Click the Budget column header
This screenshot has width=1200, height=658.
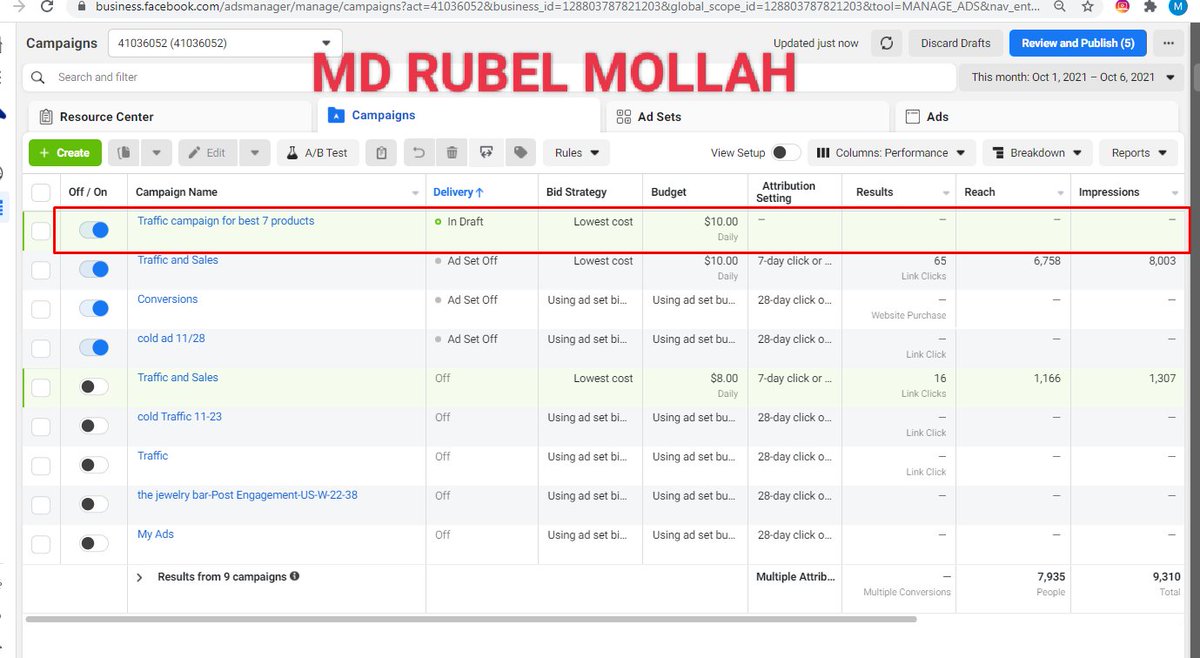coord(669,192)
